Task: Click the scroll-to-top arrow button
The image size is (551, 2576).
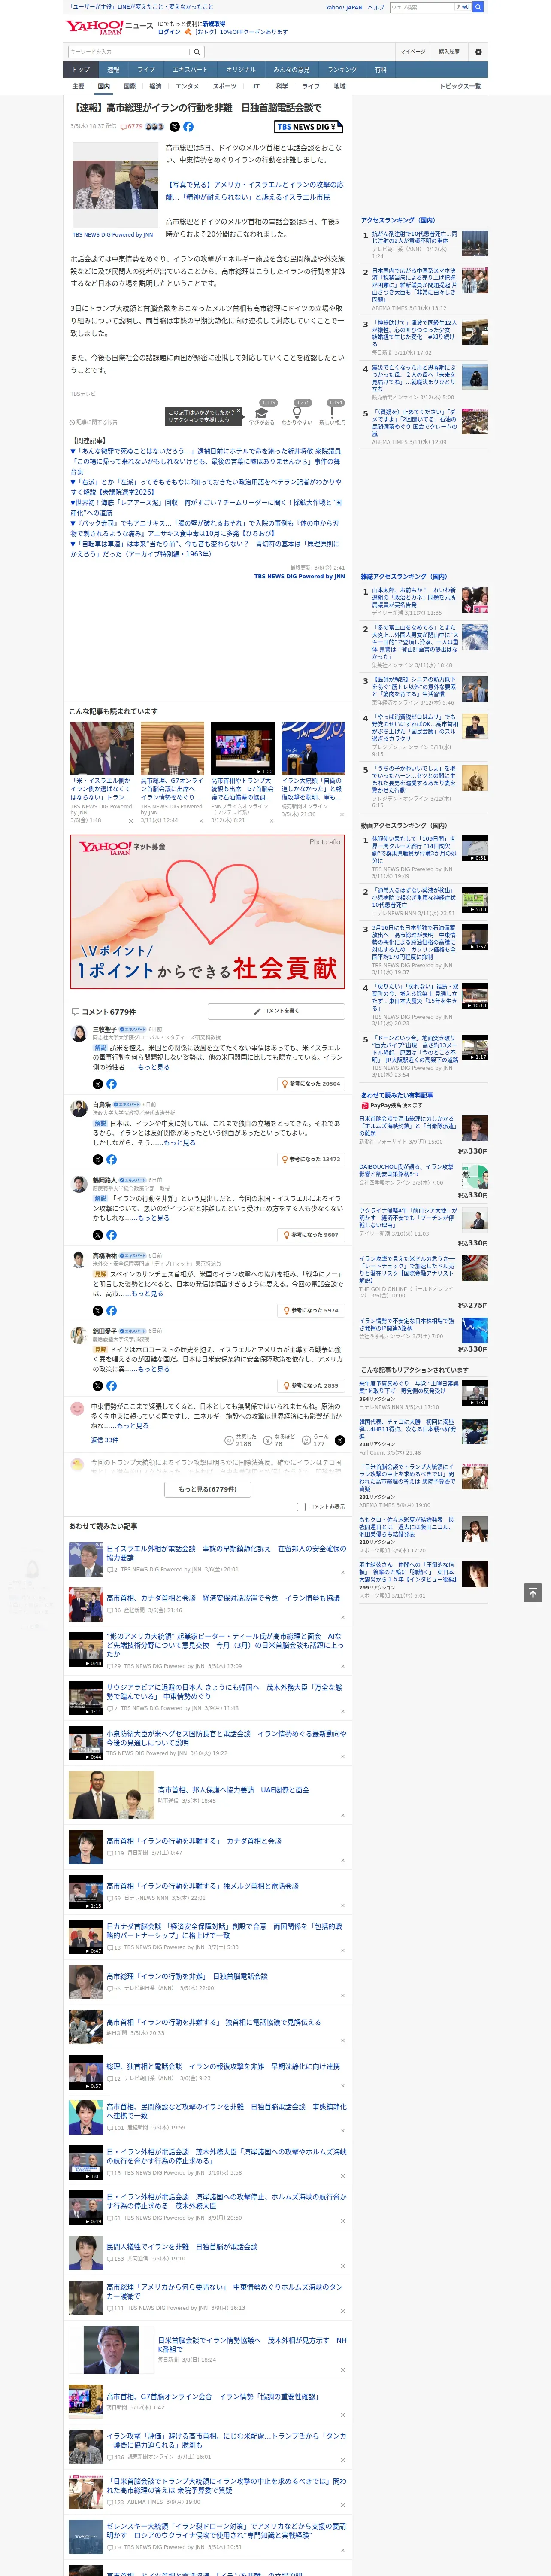Action: pyautogui.click(x=533, y=1593)
